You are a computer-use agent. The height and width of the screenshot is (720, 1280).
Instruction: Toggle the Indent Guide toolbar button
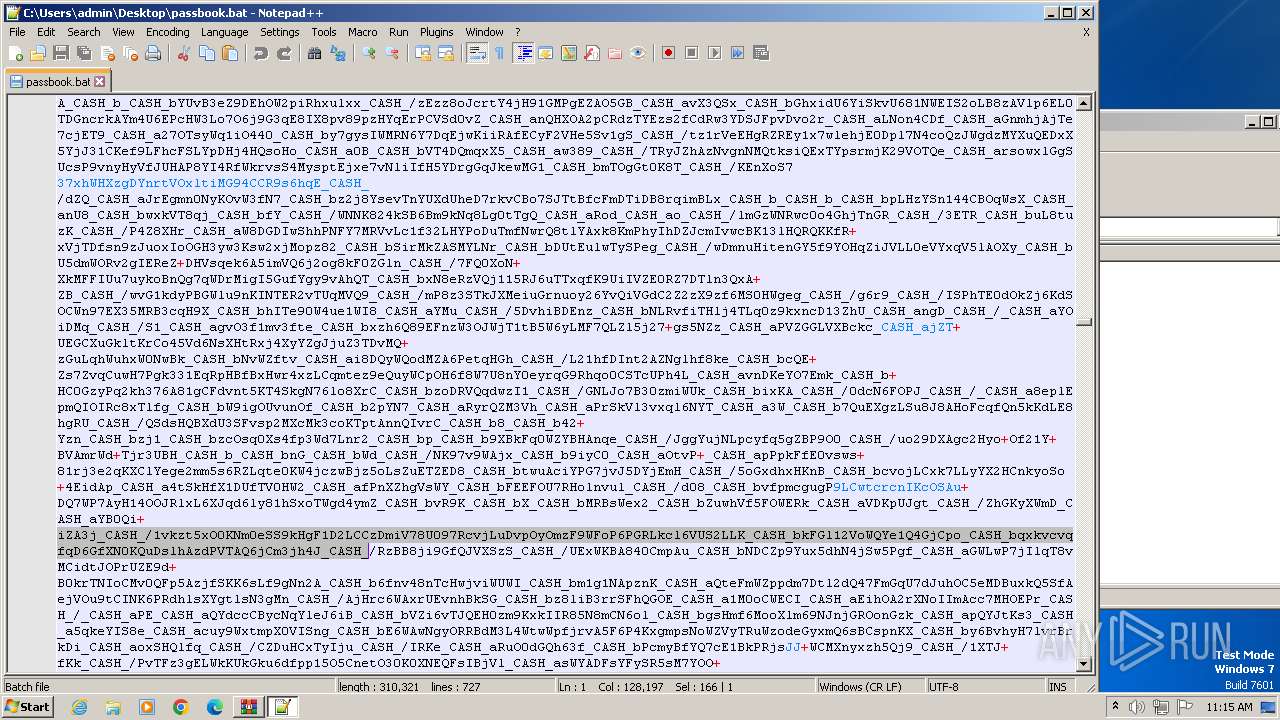click(523, 53)
